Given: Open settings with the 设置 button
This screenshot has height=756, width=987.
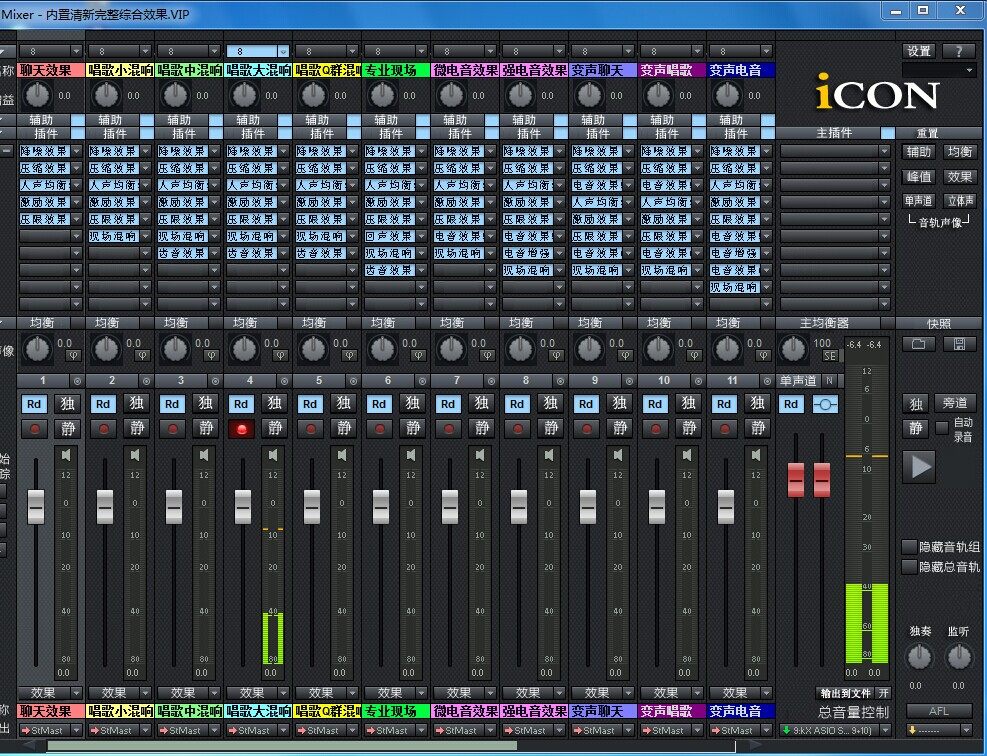Looking at the screenshot, I should 919,51.
